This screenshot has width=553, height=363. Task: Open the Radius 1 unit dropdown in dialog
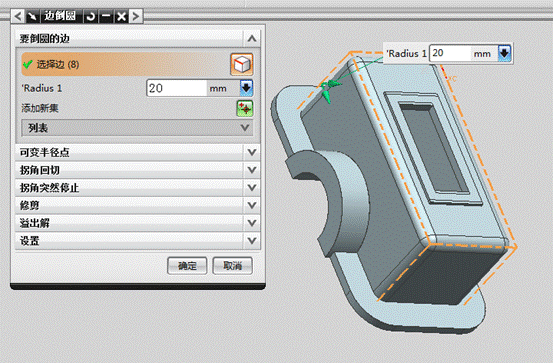247,88
